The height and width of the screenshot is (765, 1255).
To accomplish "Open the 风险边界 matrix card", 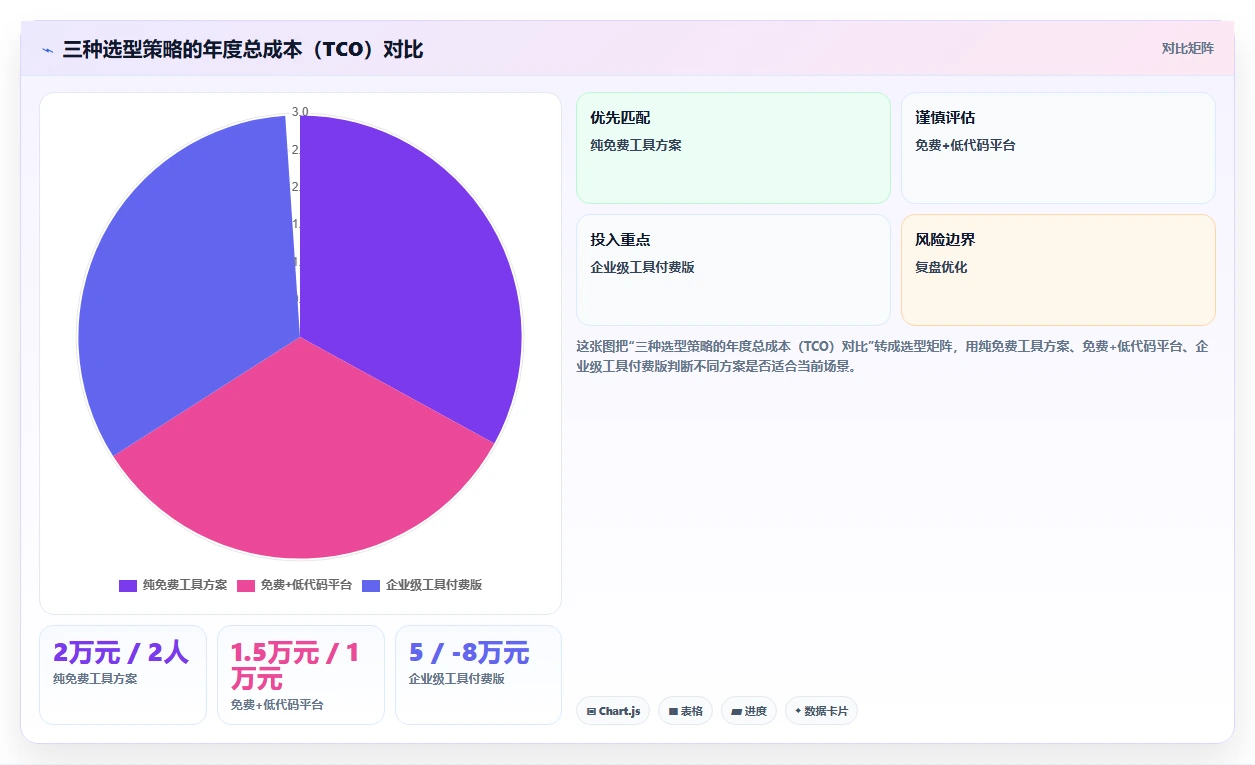I will click(1058, 270).
